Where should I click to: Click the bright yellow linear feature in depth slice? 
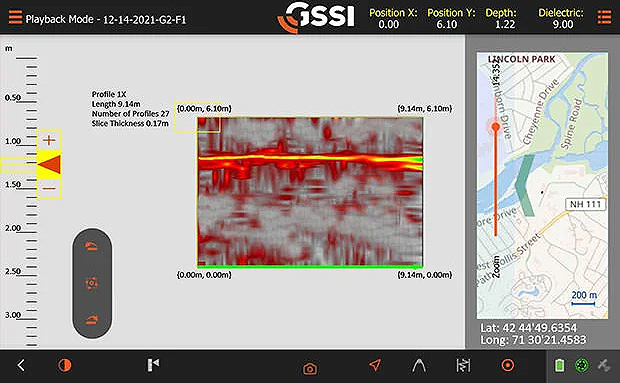click(x=310, y=158)
